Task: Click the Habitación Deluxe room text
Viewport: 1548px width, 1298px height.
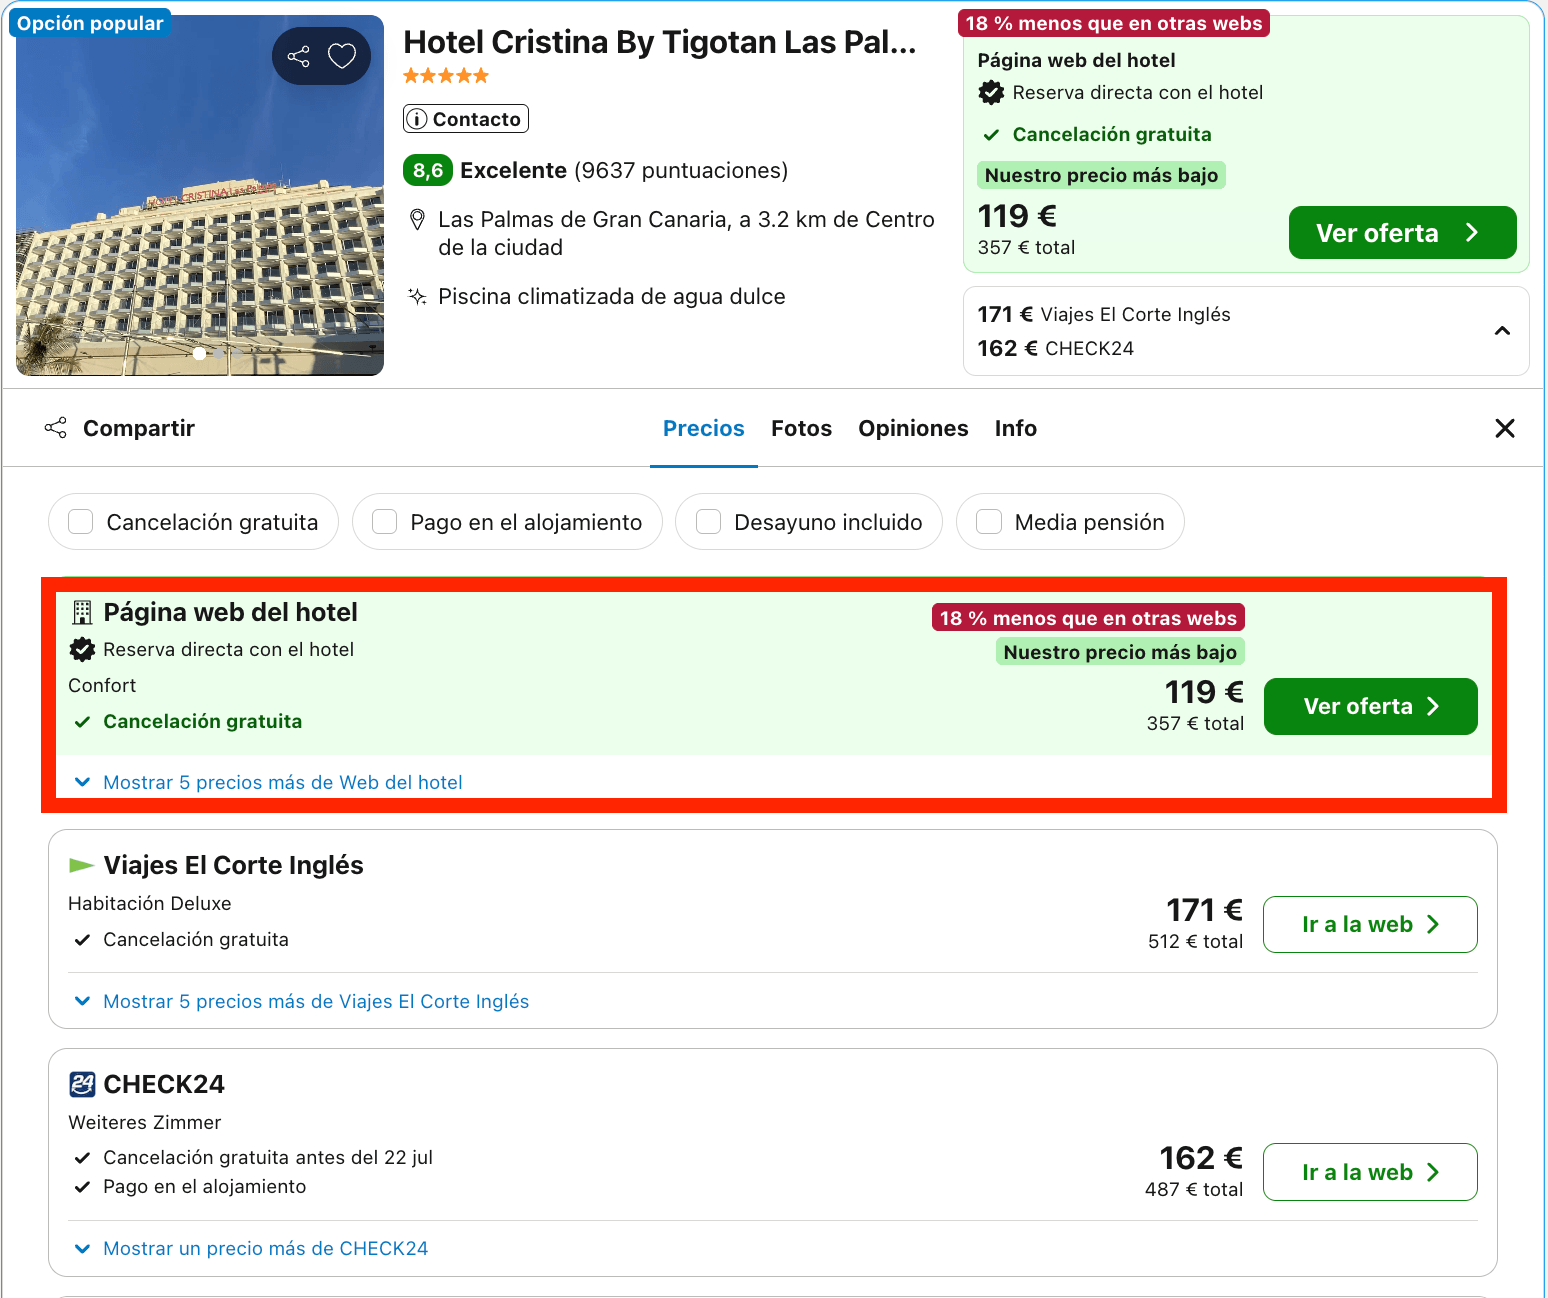Action: click(x=150, y=903)
